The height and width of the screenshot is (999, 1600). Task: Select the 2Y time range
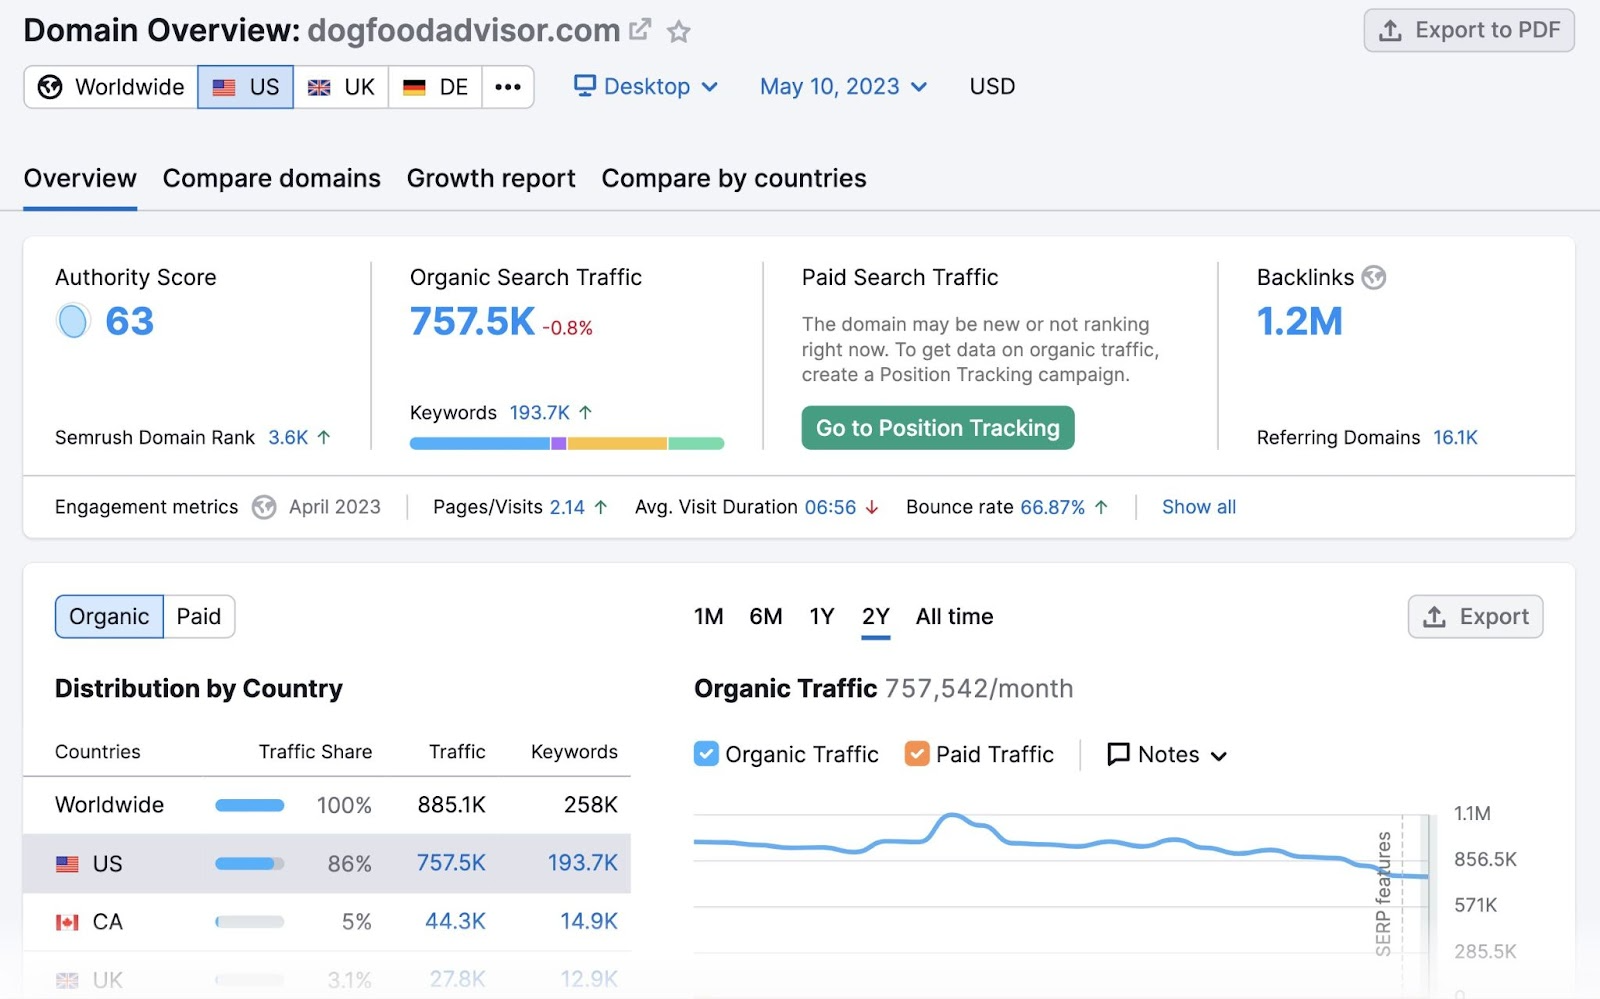(x=876, y=617)
